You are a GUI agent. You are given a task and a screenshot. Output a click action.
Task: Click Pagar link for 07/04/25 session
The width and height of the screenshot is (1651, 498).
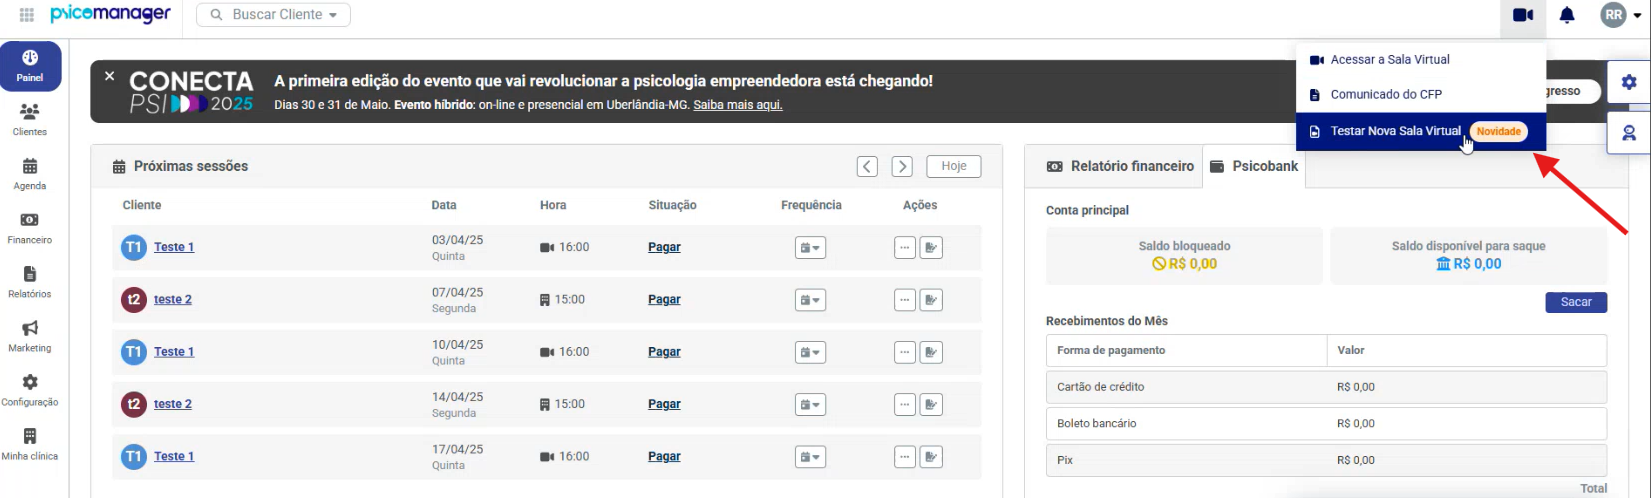pos(664,299)
